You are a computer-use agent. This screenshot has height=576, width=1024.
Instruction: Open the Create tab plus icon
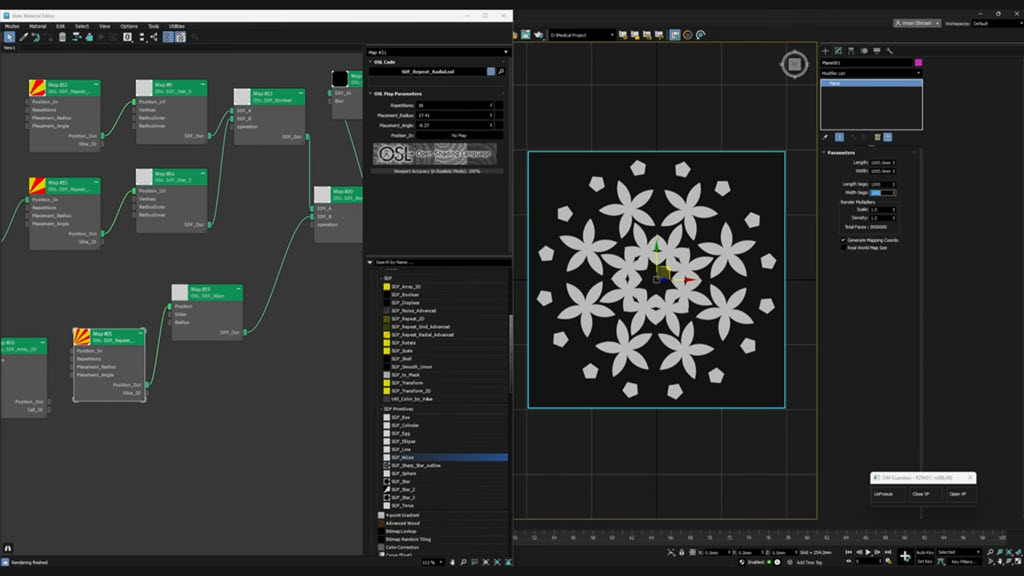click(x=825, y=51)
